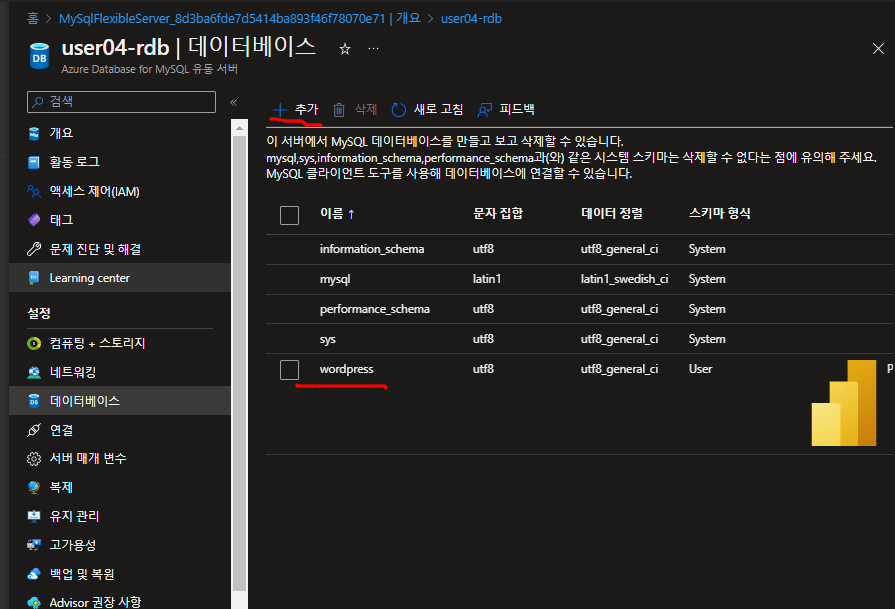Check the wordpress database row checkbox
Image resolution: width=895 pixels, height=609 pixels.
(289, 370)
